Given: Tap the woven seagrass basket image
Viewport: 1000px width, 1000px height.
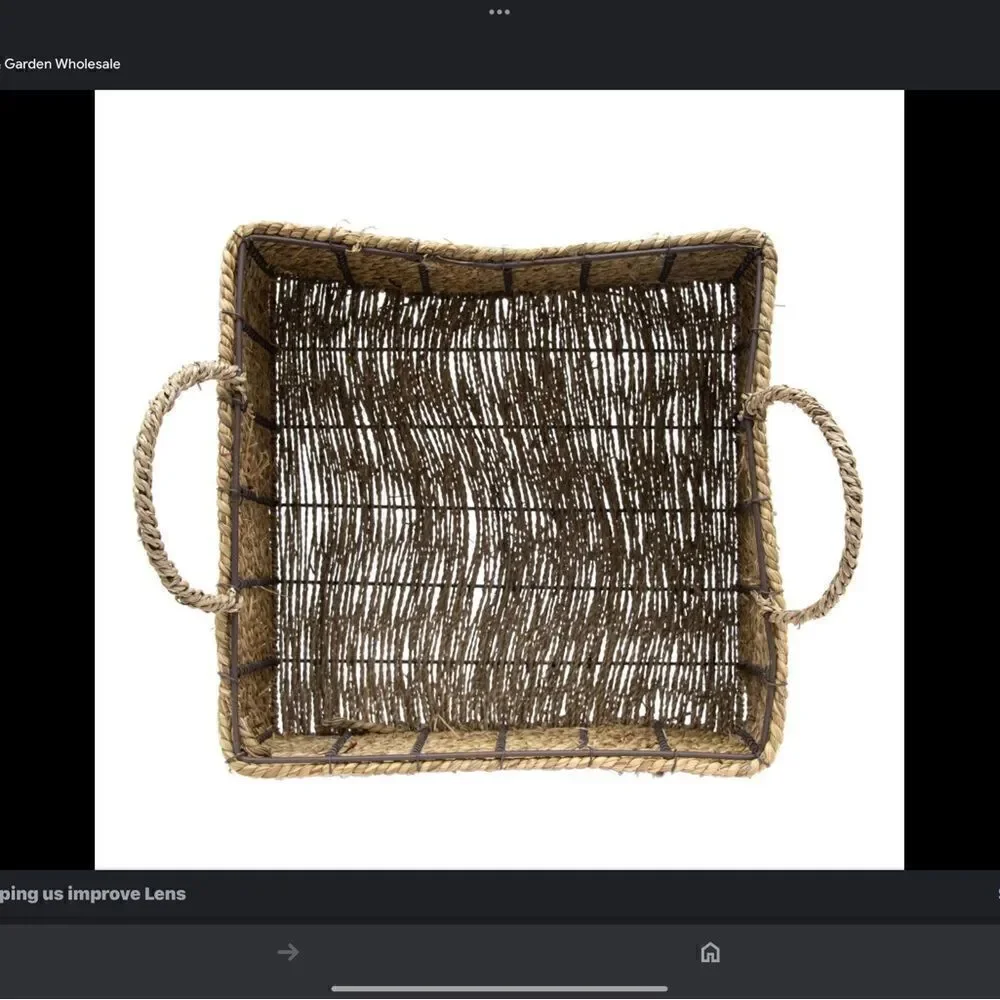Looking at the screenshot, I should tap(499, 480).
